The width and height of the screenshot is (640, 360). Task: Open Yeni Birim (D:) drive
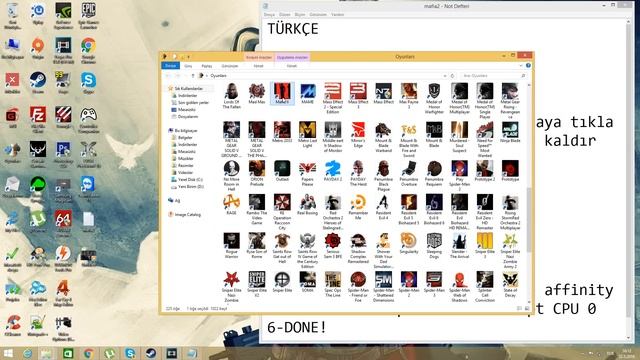(x=187, y=187)
